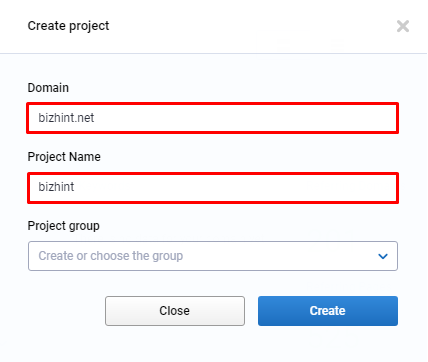Click the Create project dialog title

pos(68,26)
